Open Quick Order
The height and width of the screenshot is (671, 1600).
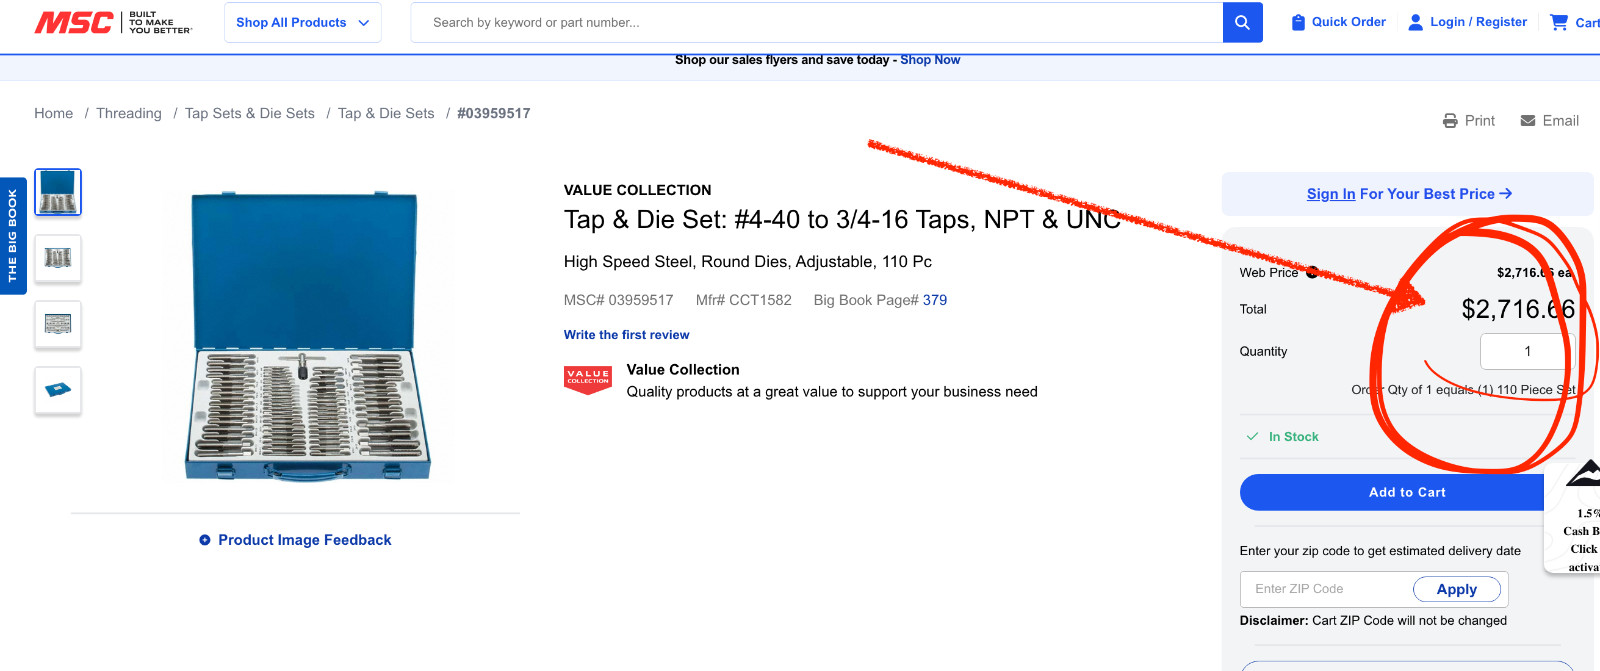click(1338, 22)
